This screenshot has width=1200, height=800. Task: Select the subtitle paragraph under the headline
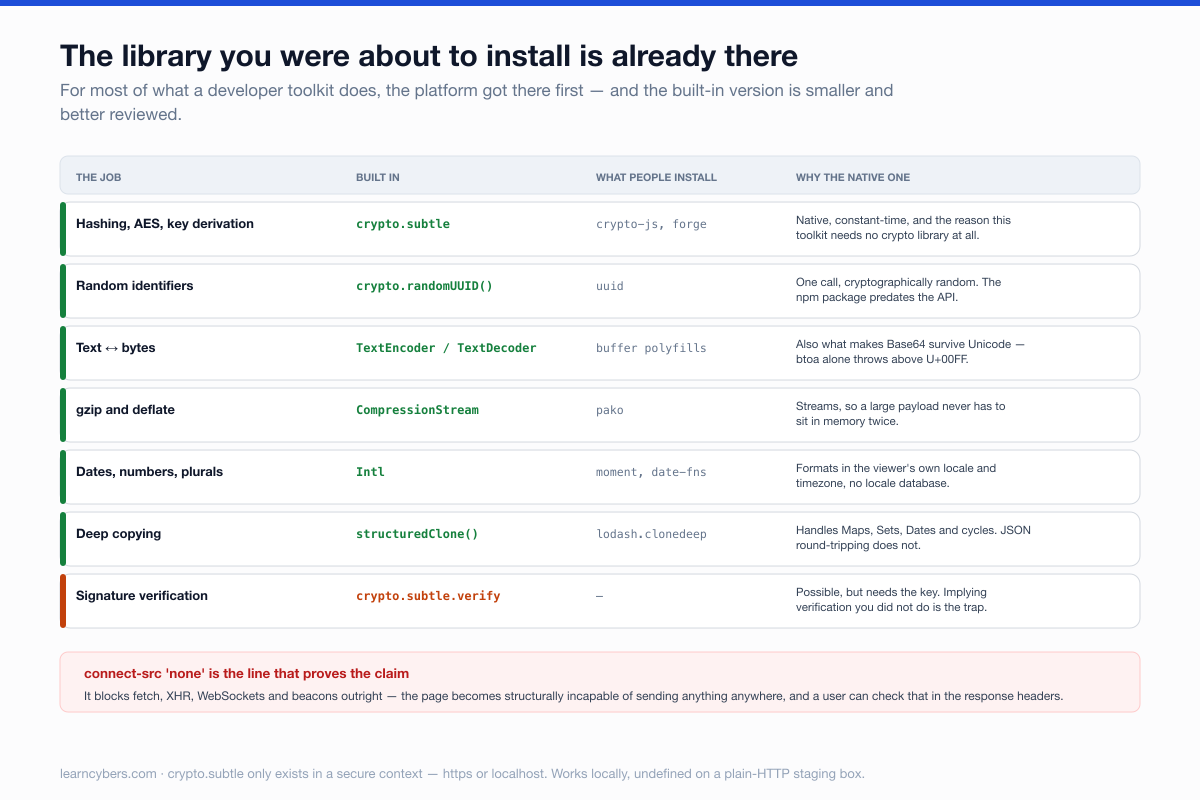coord(476,102)
